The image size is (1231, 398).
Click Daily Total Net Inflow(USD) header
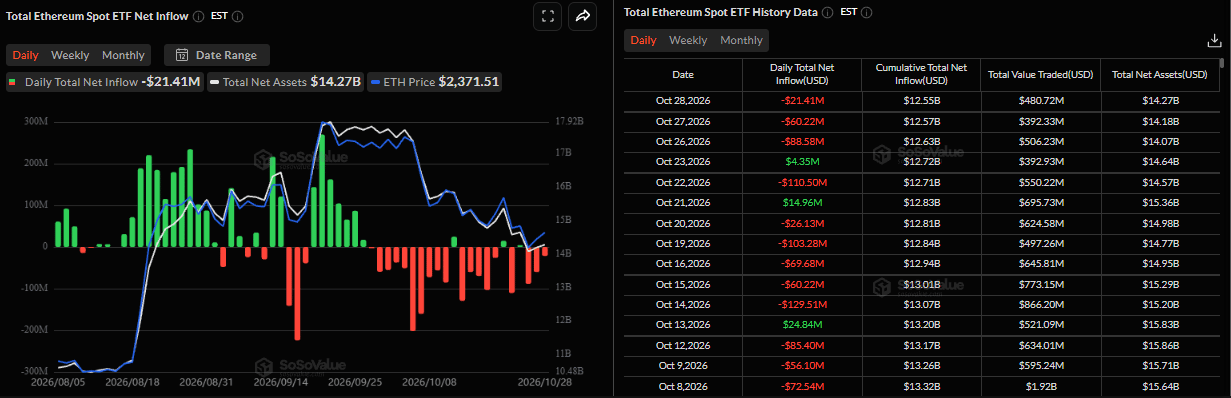802,74
